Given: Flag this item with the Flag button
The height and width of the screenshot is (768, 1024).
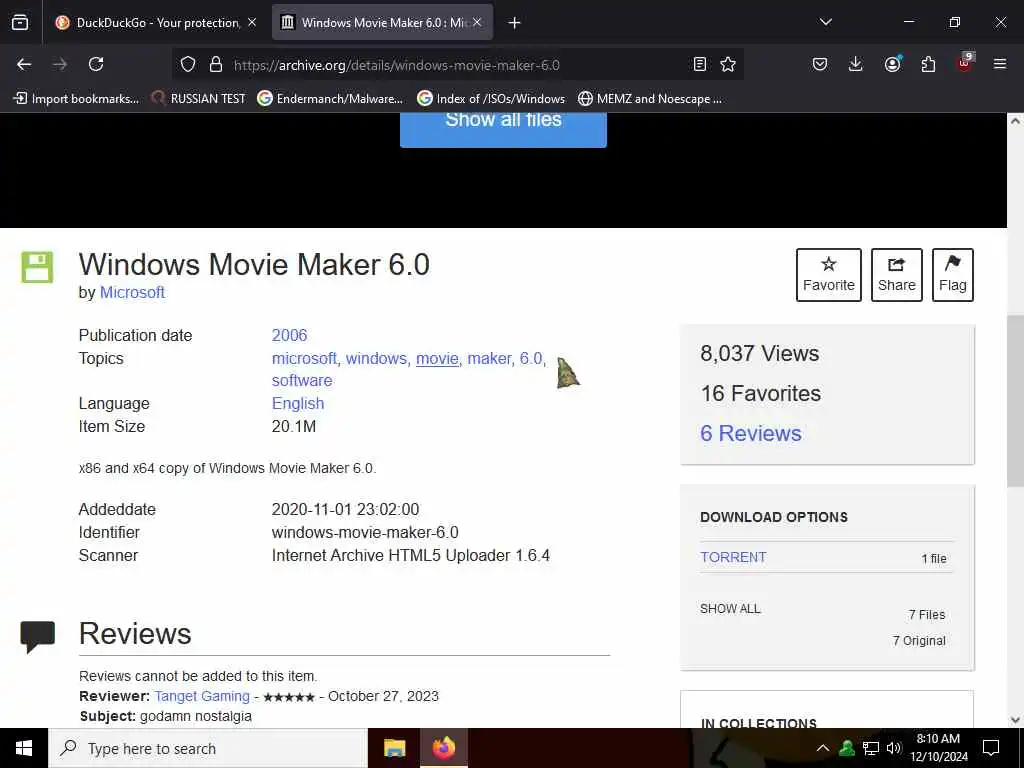Looking at the screenshot, I should [x=953, y=275].
